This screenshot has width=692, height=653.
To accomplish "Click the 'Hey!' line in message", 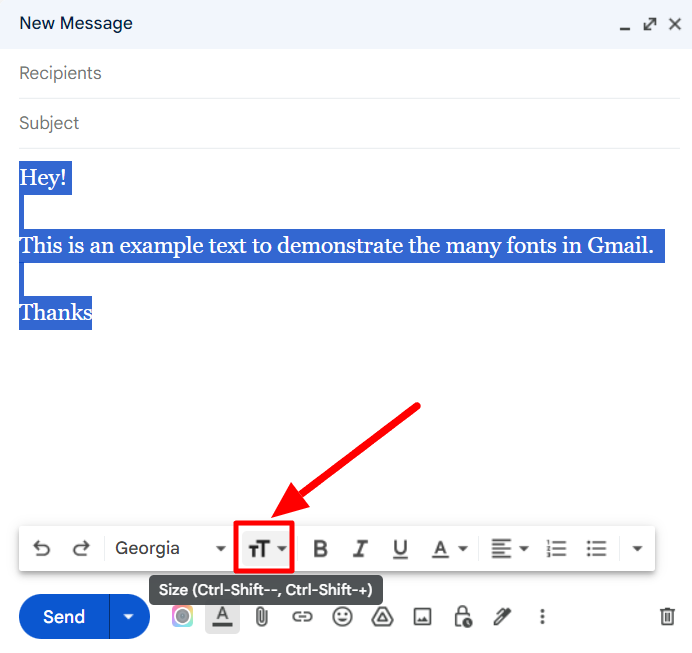I will (43, 178).
